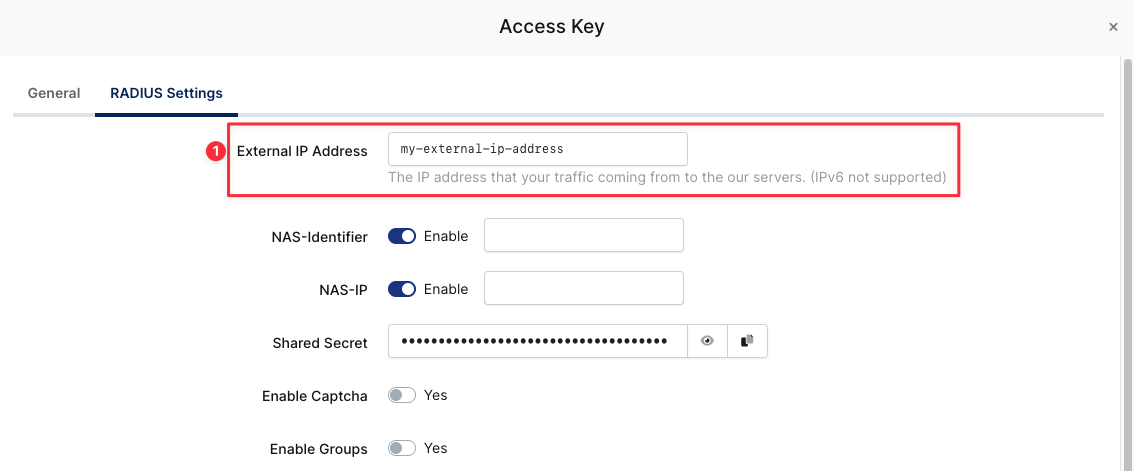
Task: Switch to the General tab
Action: (54, 93)
